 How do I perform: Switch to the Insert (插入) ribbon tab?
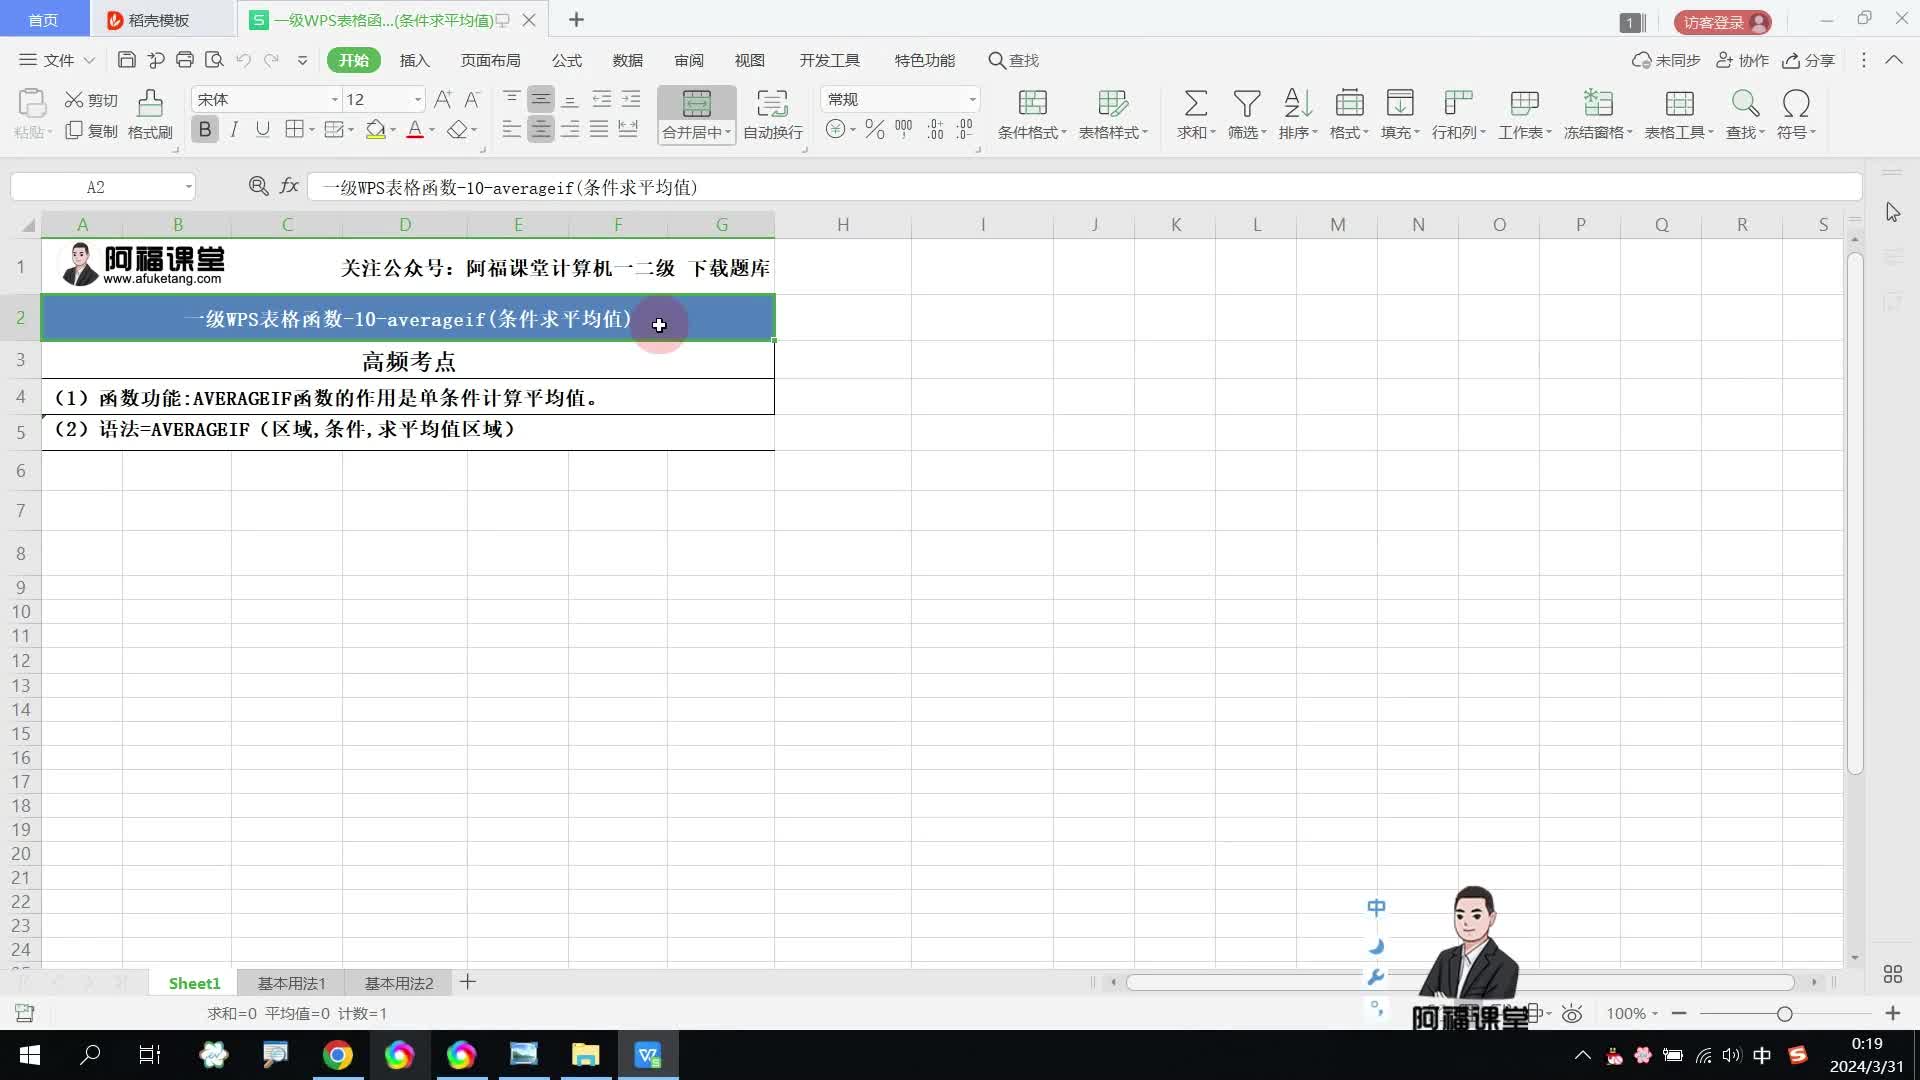pos(414,60)
